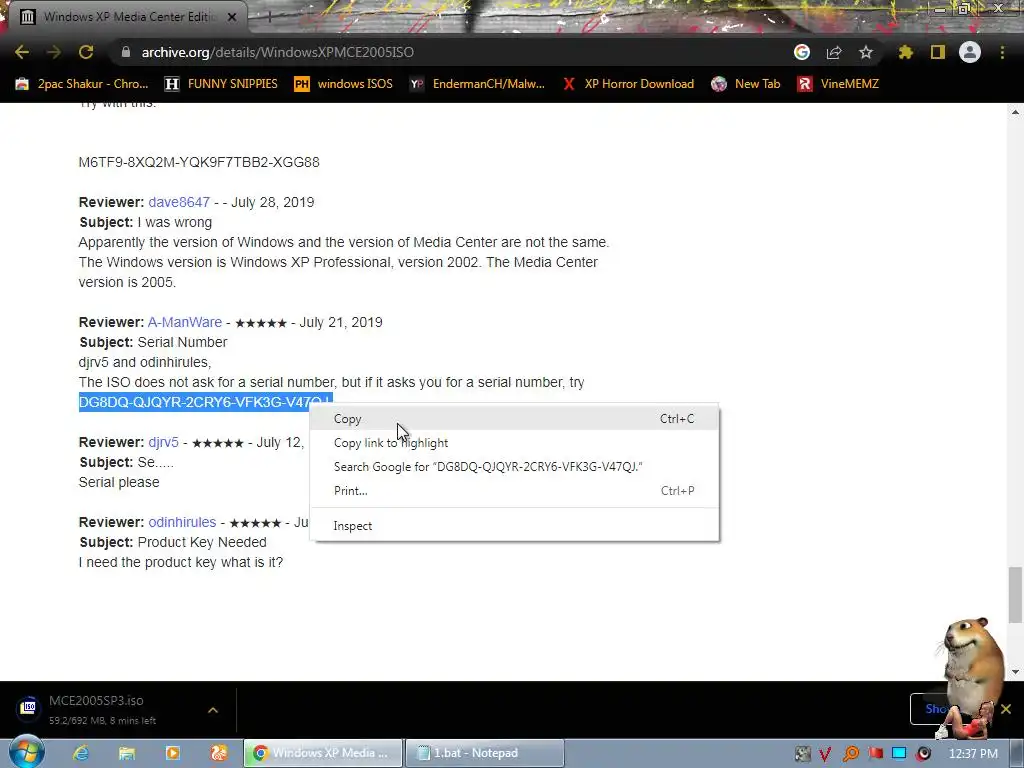Click the M6TF9-8XQ2M serial key text
Screen dimensions: 1024x768
point(199,162)
